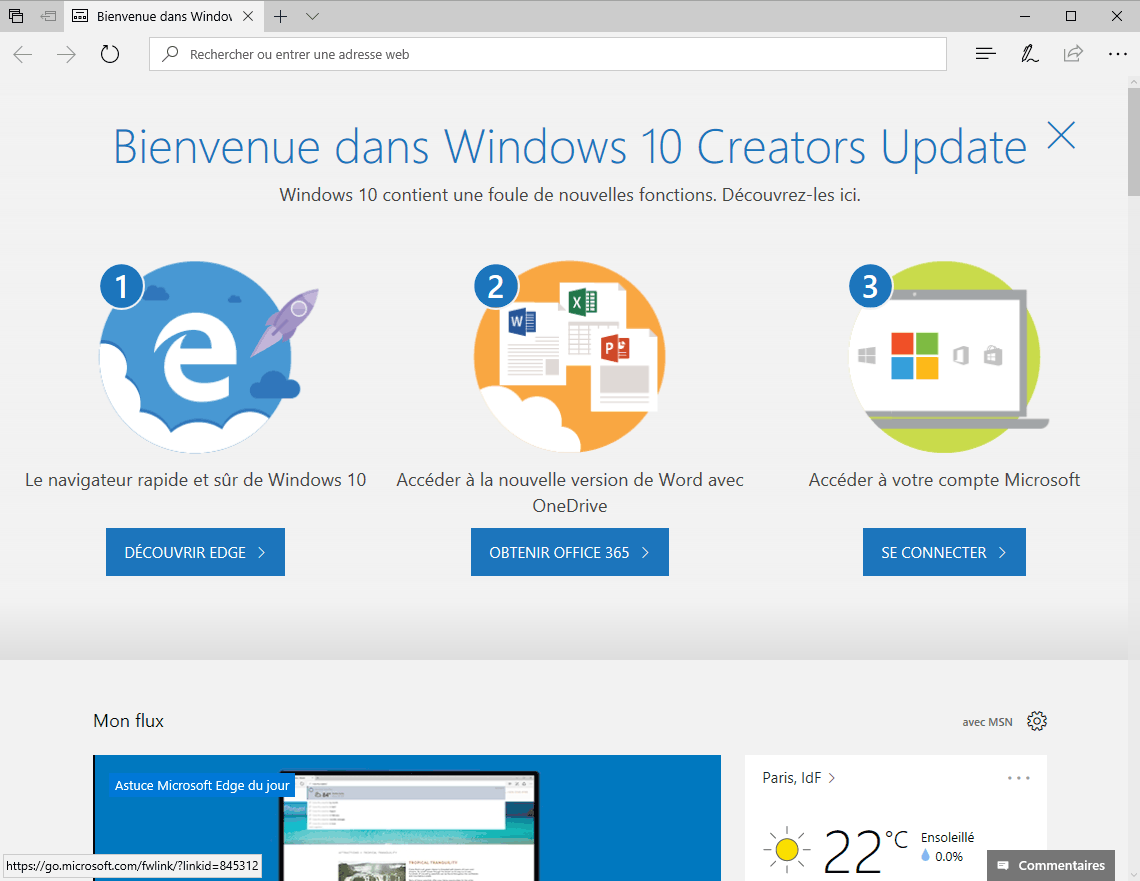Click text 'Accéder à votre compte Microsoft'
Viewport: 1140px width, 881px height.
coord(944,480)
